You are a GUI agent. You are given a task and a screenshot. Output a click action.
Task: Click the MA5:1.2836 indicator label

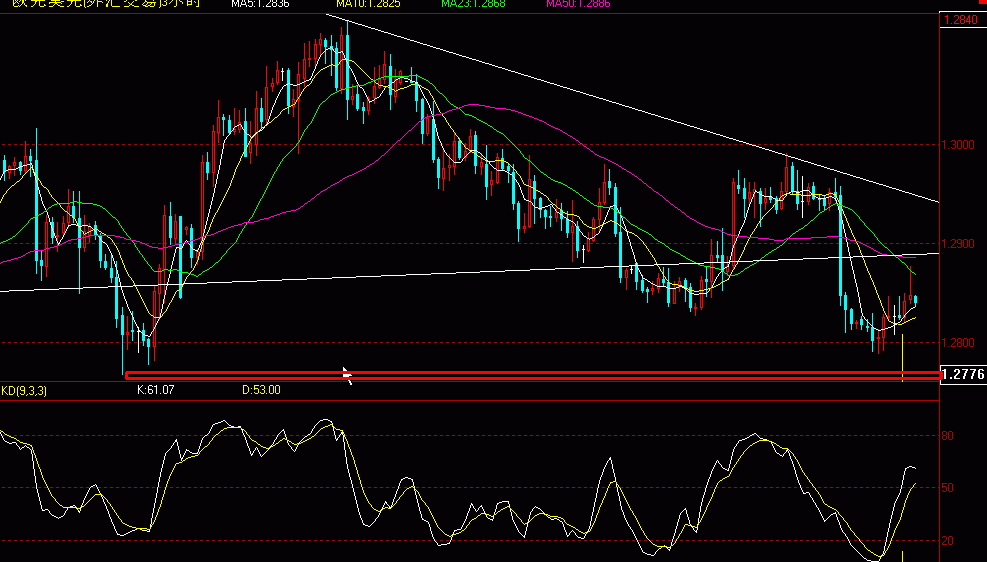pos(260,3)
